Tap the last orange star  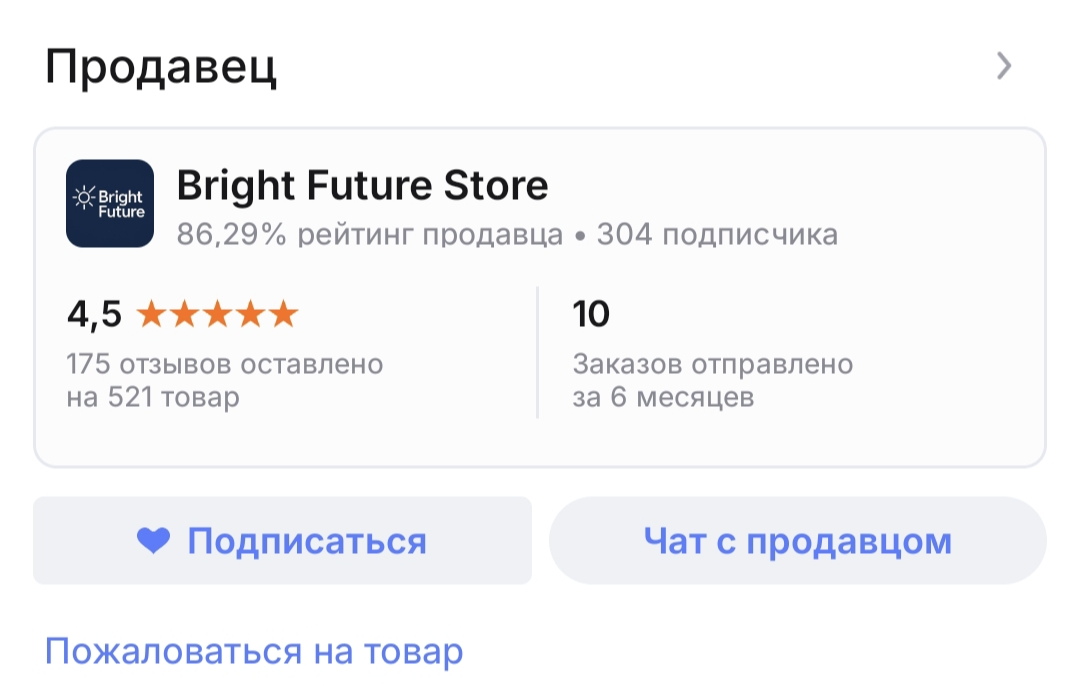click(284, 315)
